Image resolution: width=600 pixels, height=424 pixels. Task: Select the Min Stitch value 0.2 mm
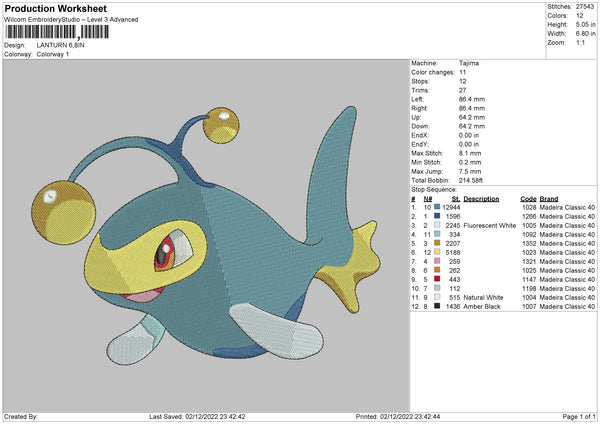(470, 162)
